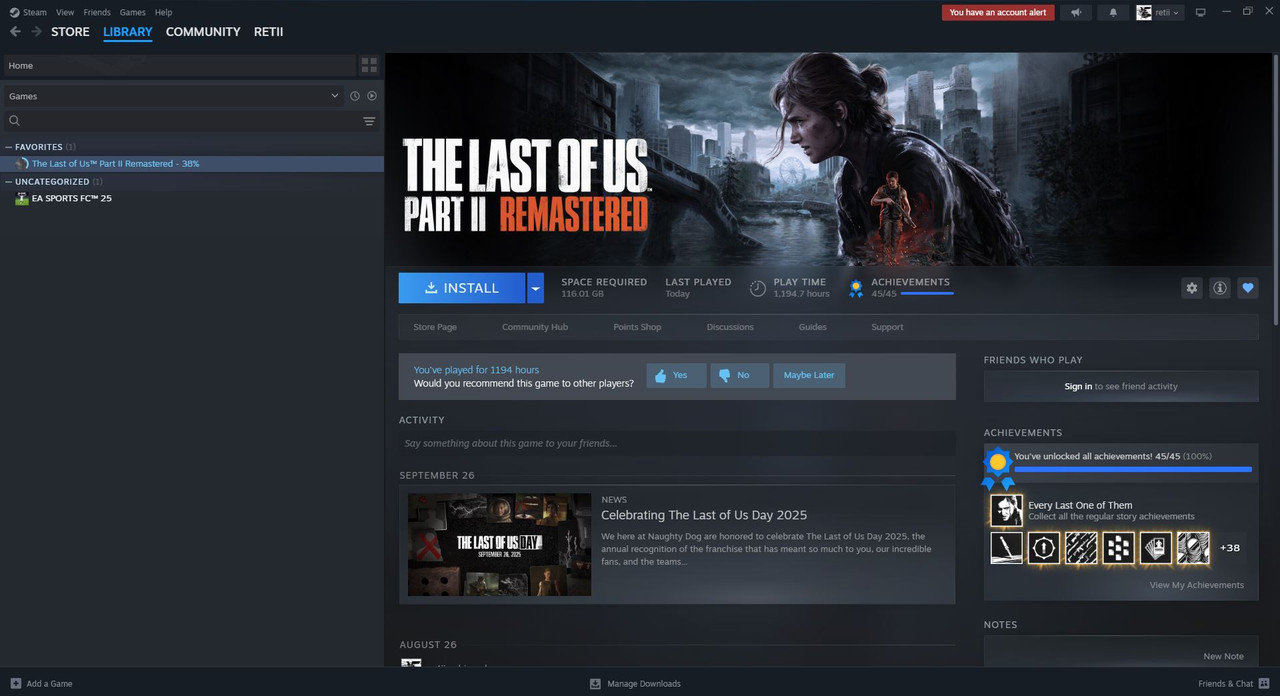Click Sign in for friend activity
1280x696 pixels.
(x=1078, y=386)
